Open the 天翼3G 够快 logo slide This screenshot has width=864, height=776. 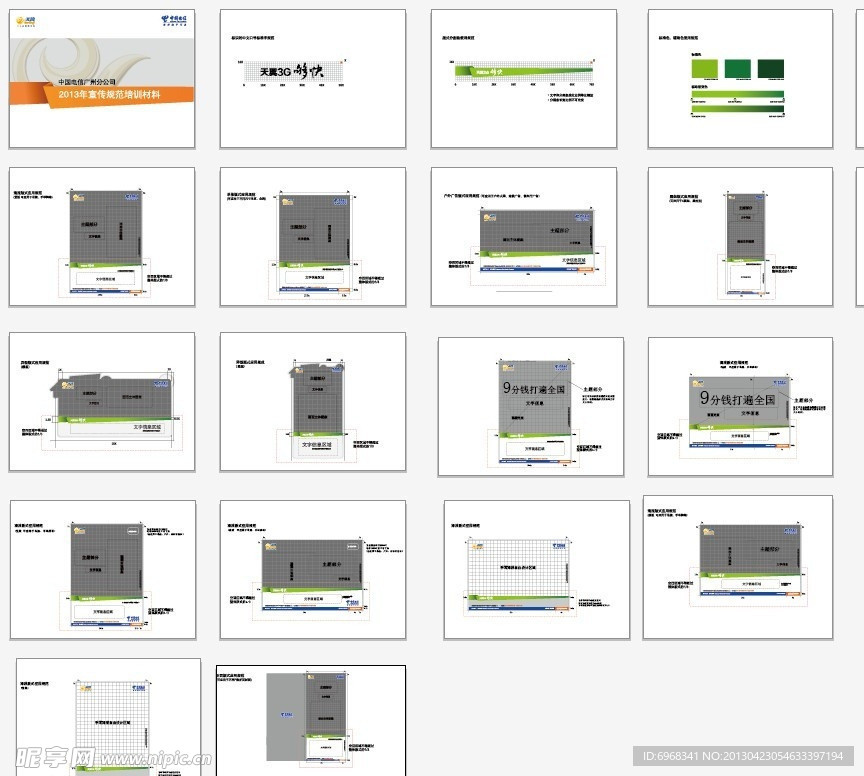coord(313,79)
